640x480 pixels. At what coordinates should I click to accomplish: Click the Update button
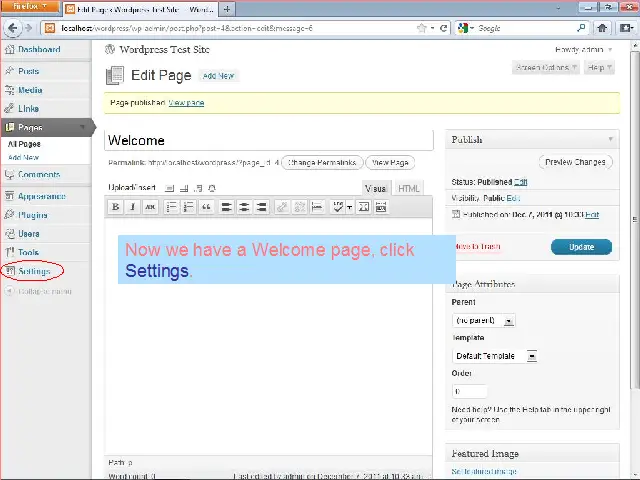point(580,246)
